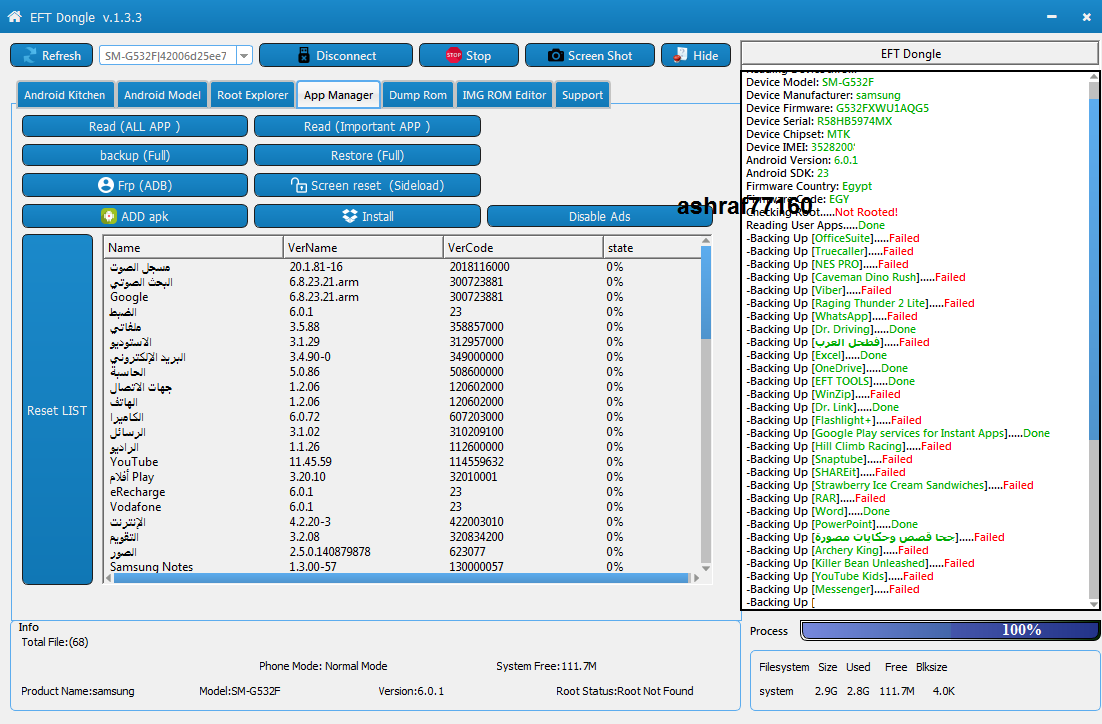Open the Android Kitchen tab

64,95
